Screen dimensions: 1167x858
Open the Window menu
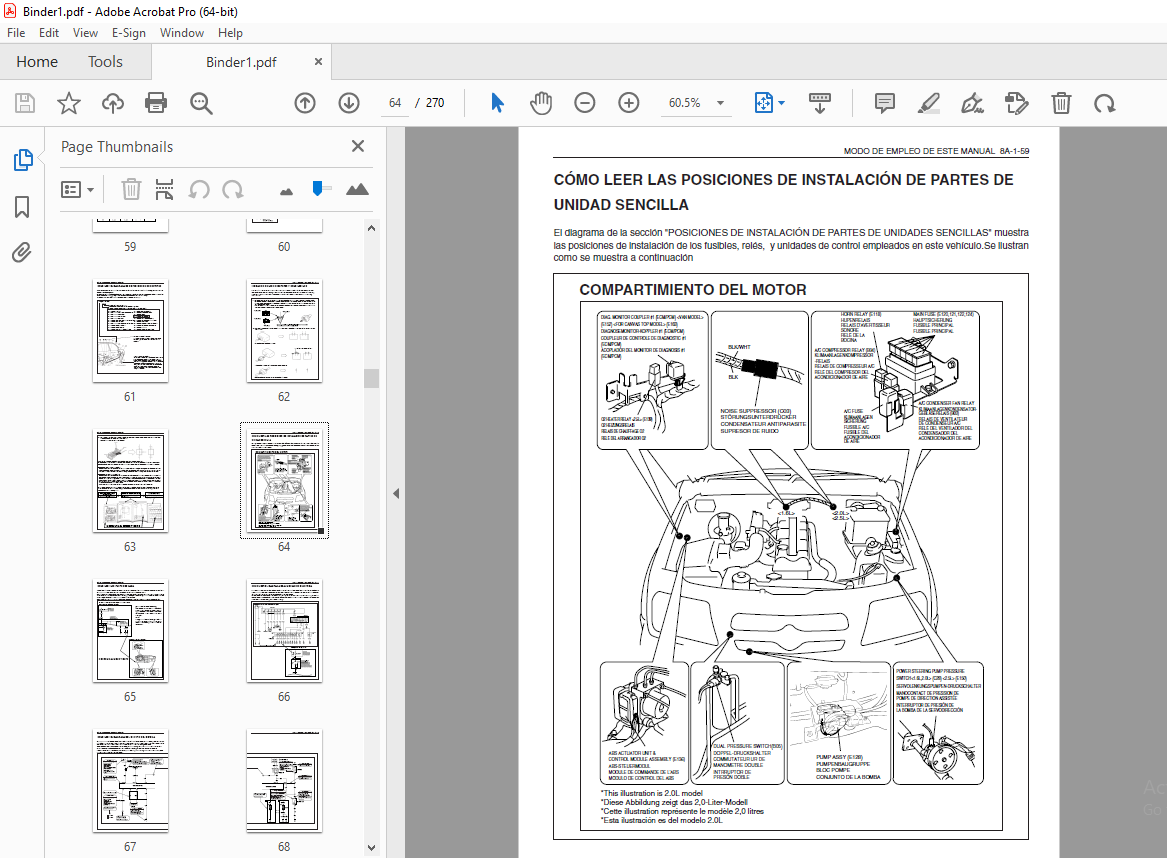[182, 33]
